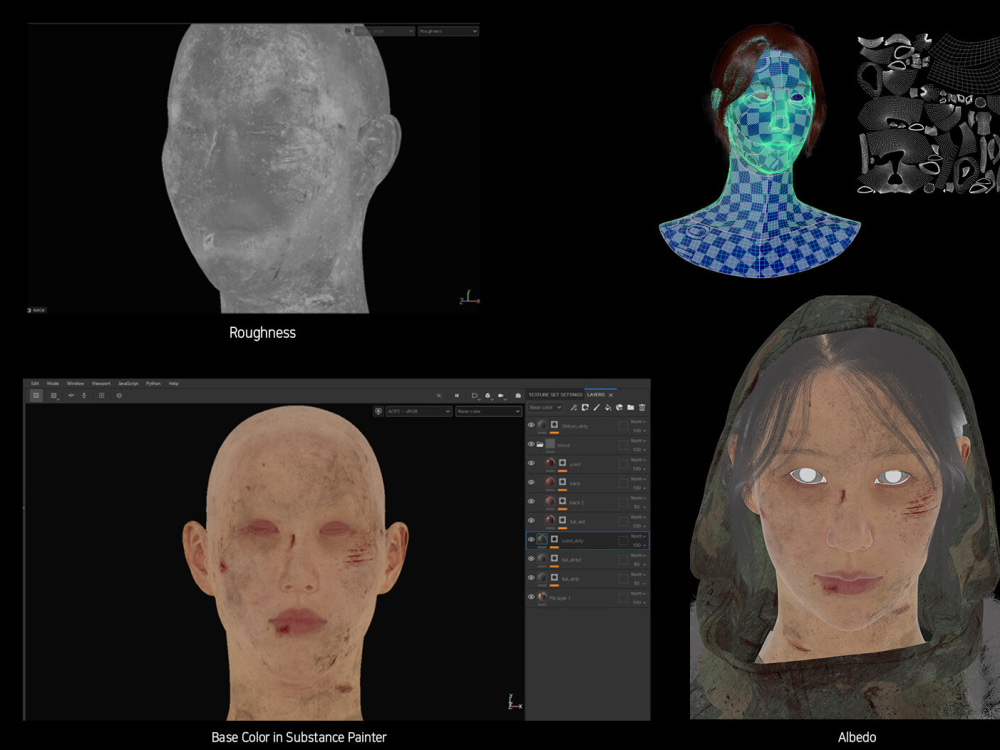Create a new folder with the folder icon
Viewport: 1000px width, 750px height.
[632, 408]
